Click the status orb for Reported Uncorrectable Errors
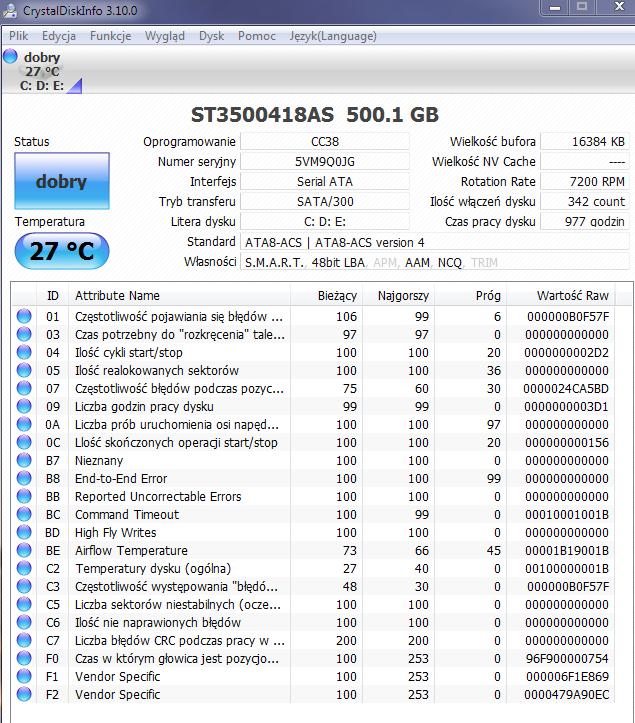Image resolution: width=635 pixels, height=723 pixels. click(24, 496)
